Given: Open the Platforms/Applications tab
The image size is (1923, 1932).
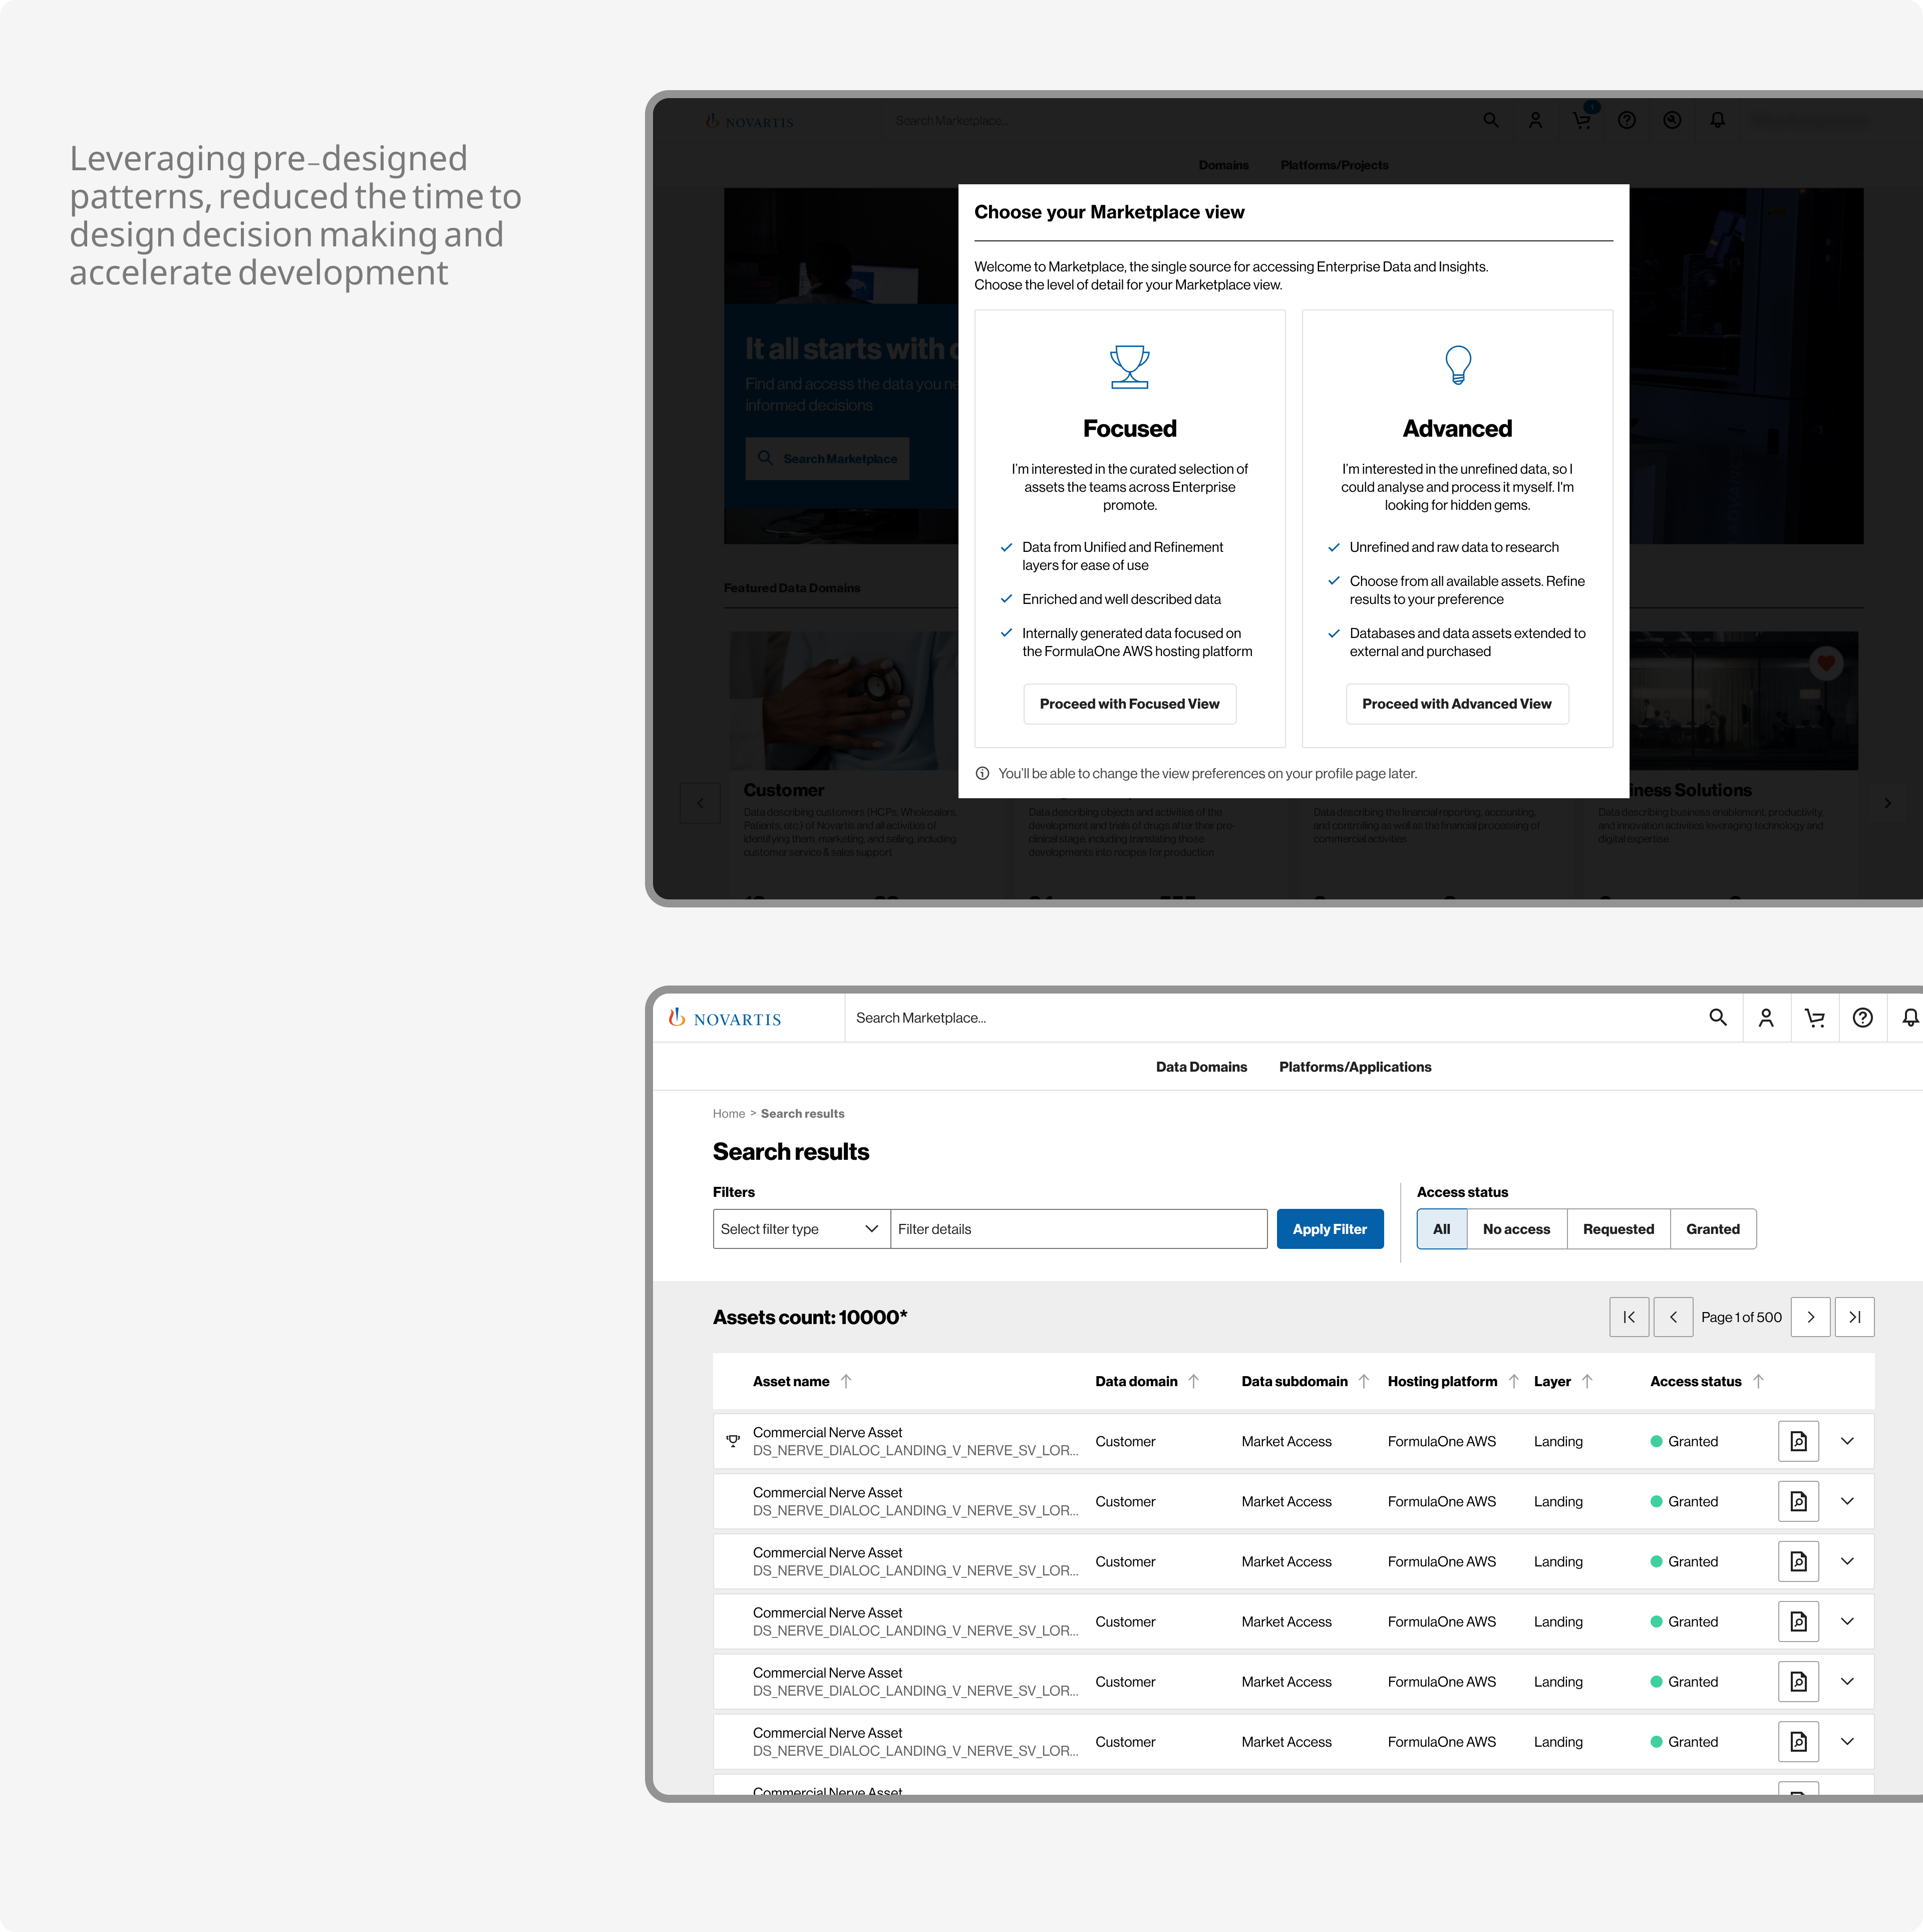Looking at the screenshot, I should pyautogui.click(x=1355, y=1067).
